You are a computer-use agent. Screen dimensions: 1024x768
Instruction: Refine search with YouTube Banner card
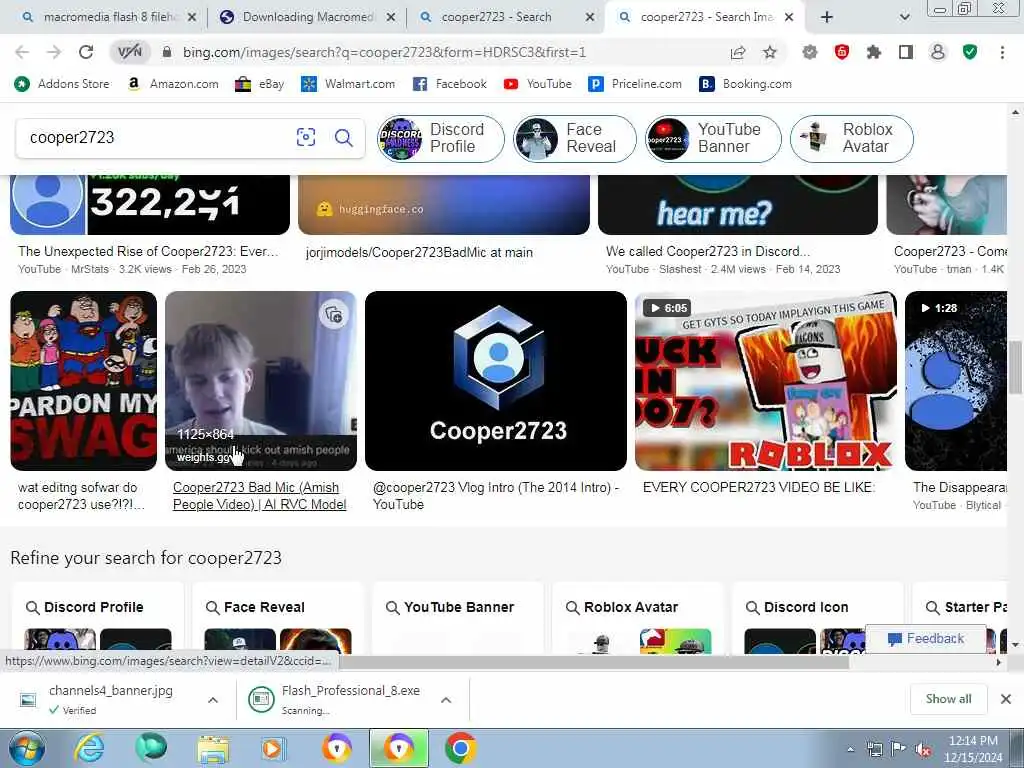pos(458,618)
